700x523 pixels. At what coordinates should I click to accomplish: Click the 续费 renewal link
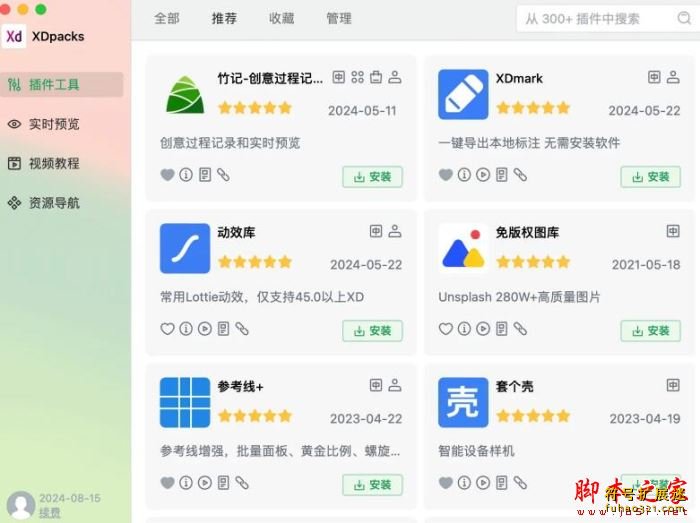(50, 513)
